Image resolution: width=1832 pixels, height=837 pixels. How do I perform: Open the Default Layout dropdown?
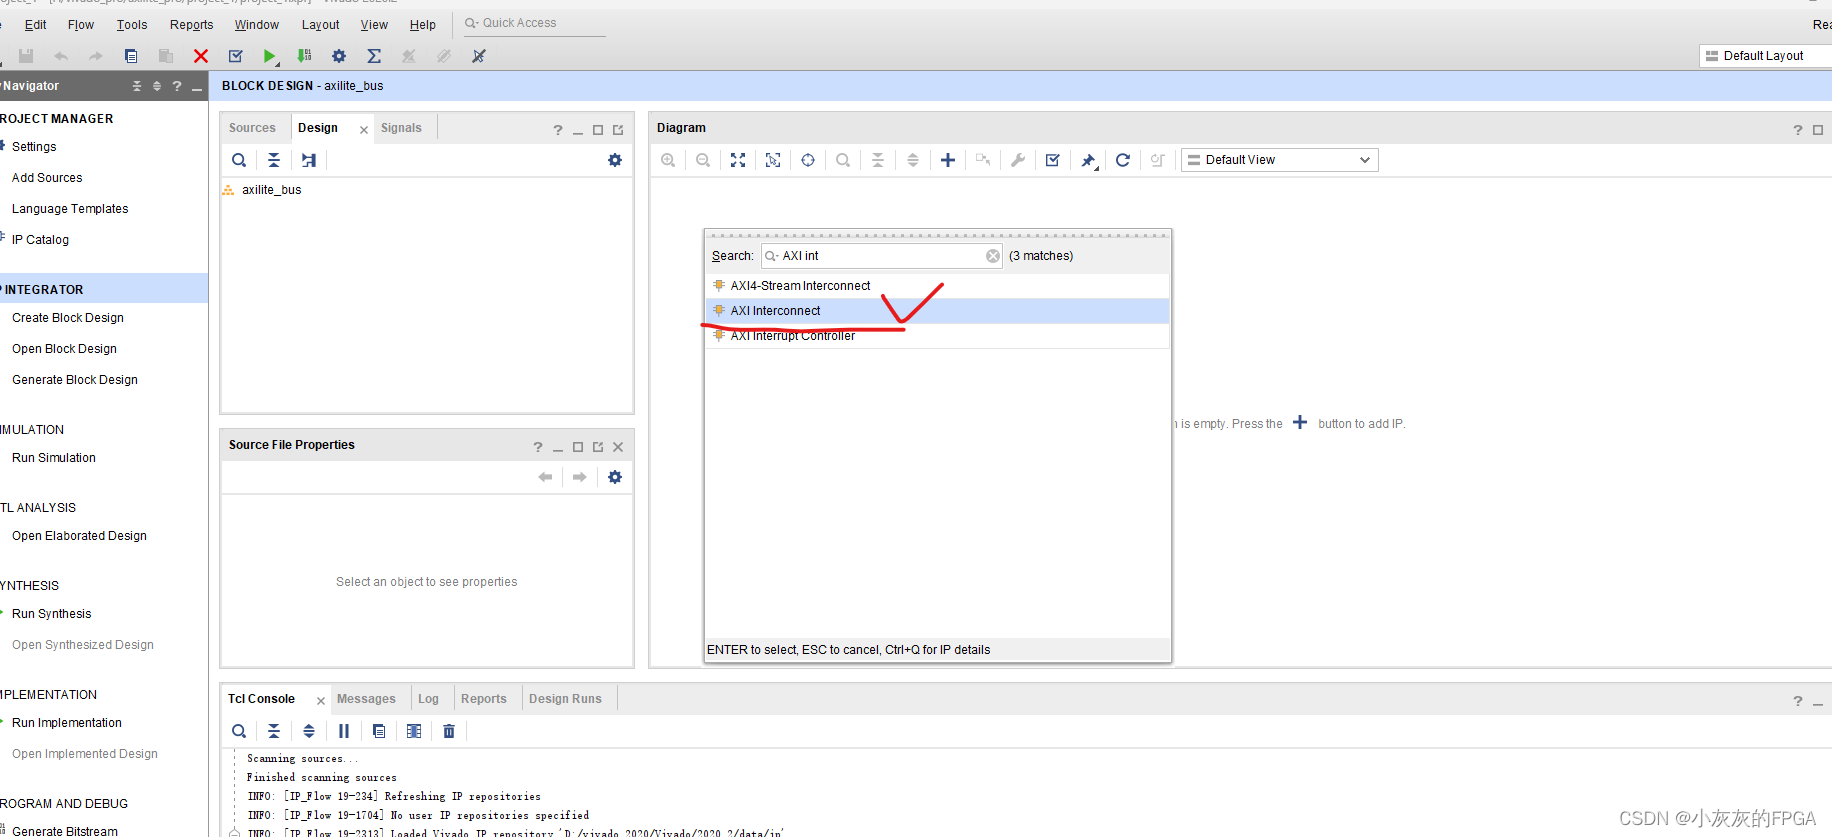(x=1766, y=56)
